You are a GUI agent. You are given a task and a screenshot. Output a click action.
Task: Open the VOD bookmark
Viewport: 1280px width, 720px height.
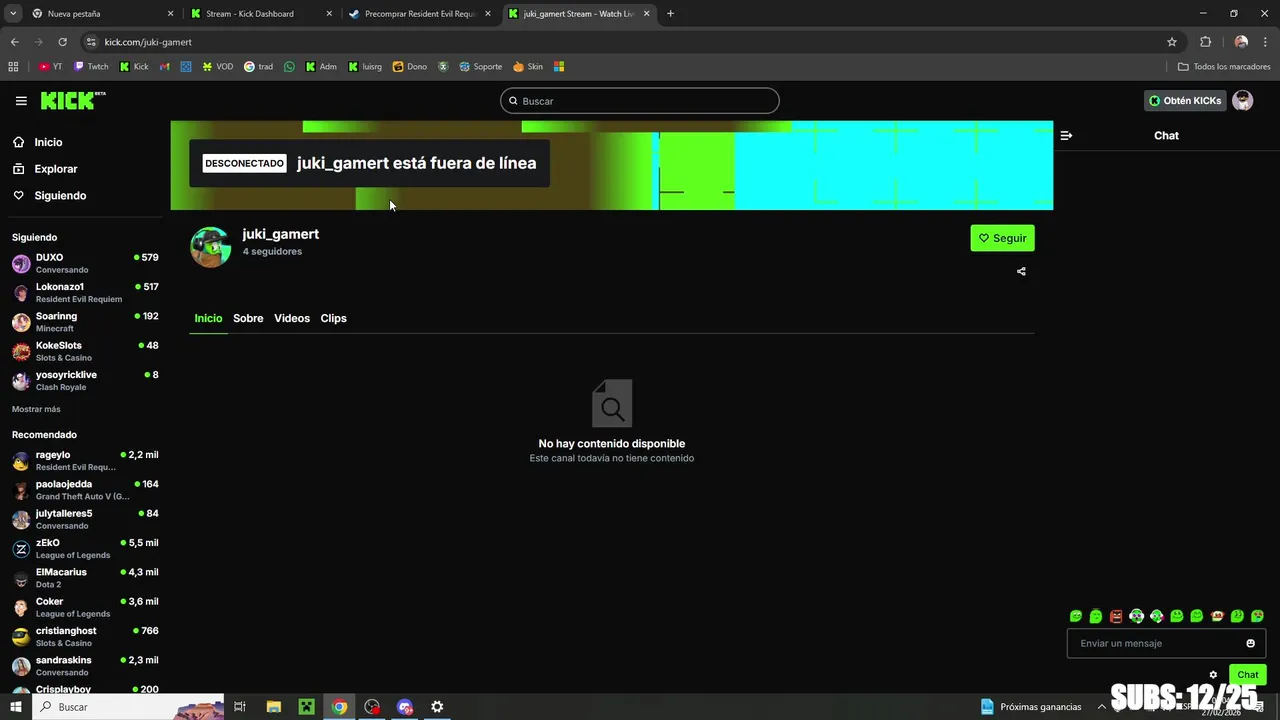[x=217, y=67]
